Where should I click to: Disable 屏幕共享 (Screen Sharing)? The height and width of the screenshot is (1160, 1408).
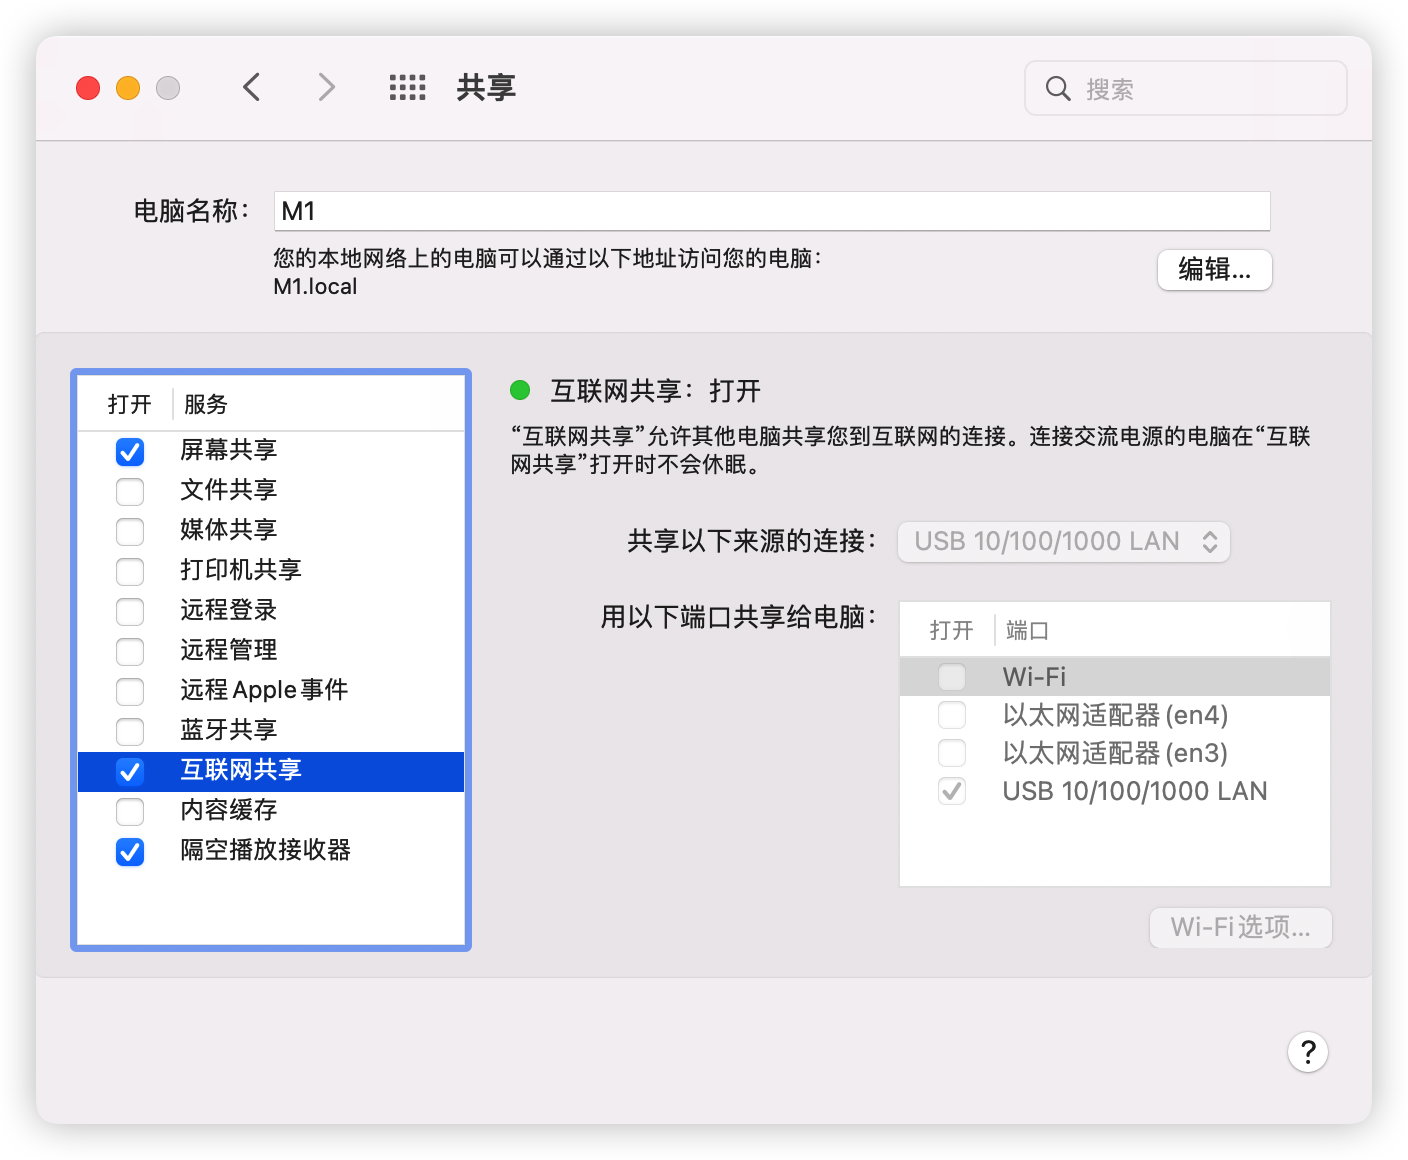click(130, 451)
